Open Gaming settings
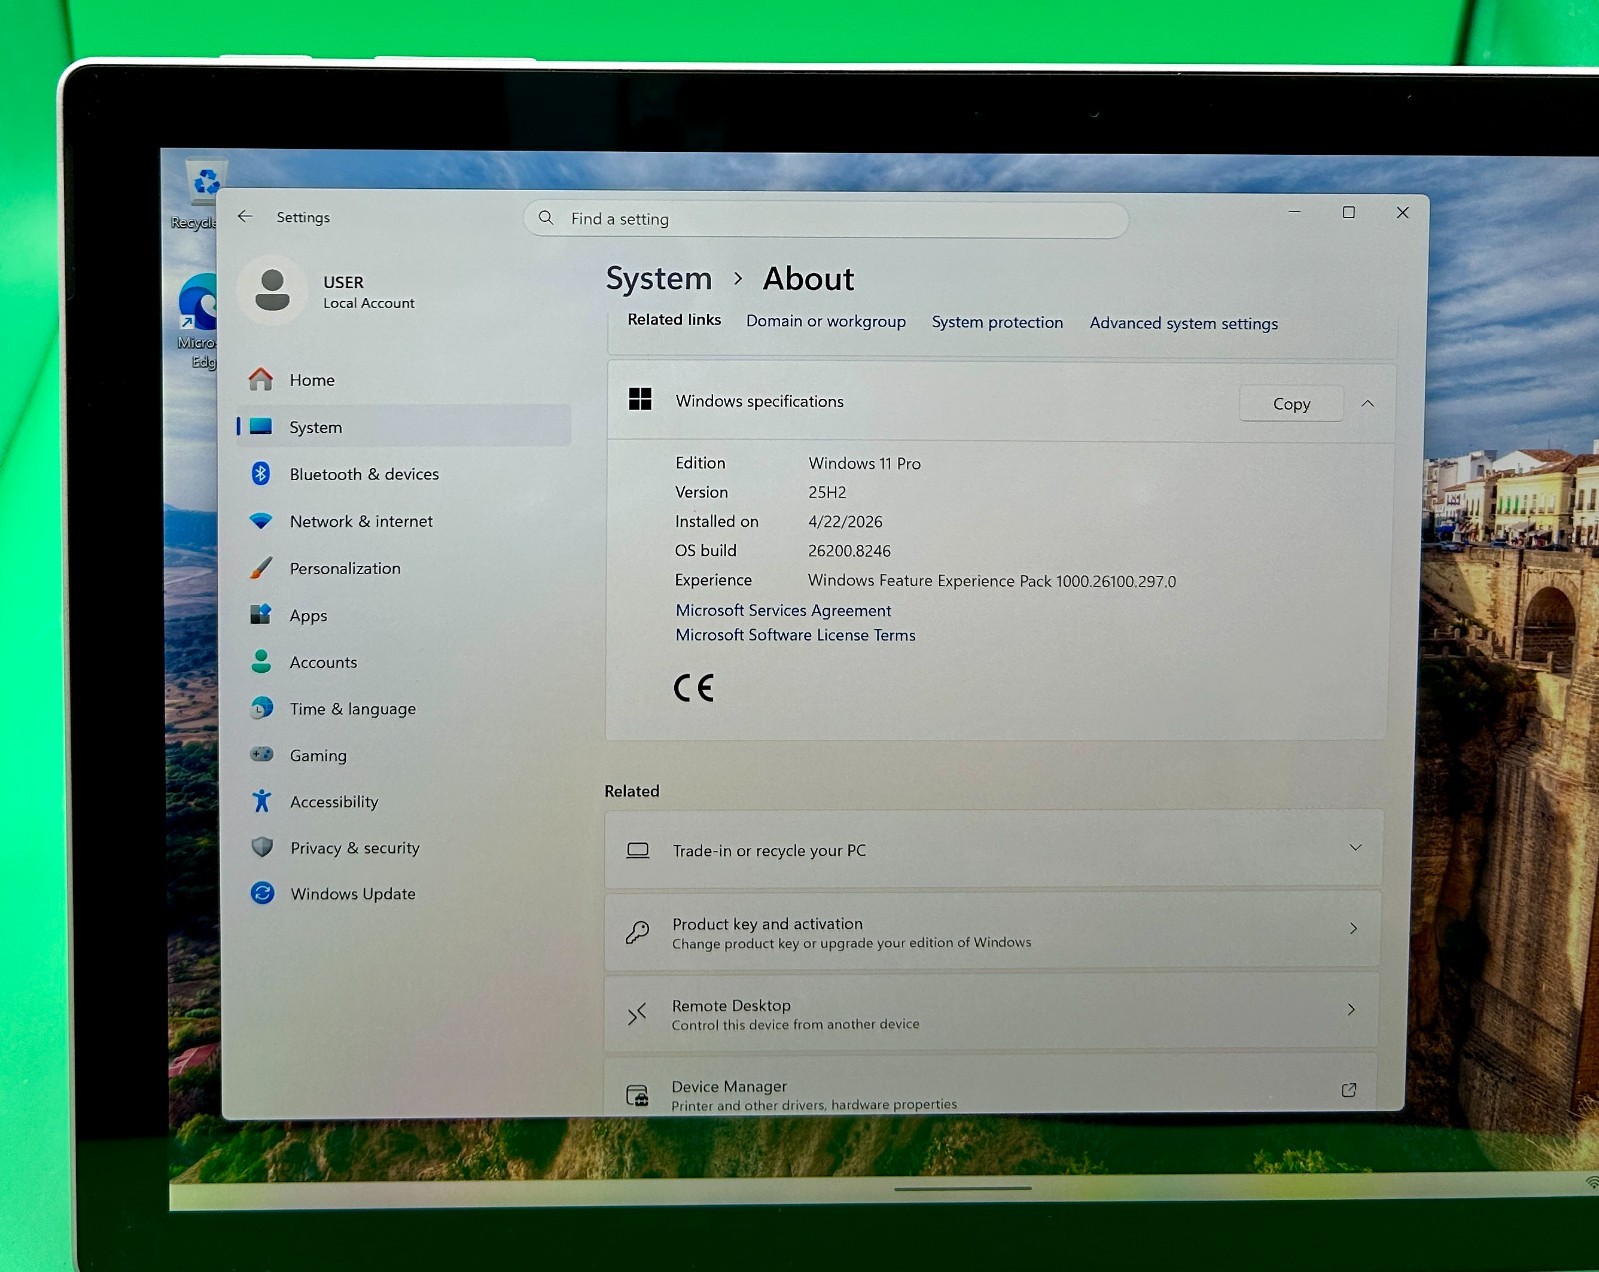Image resolution: width=1599 pixels, height=1272 pixels. 404,755
